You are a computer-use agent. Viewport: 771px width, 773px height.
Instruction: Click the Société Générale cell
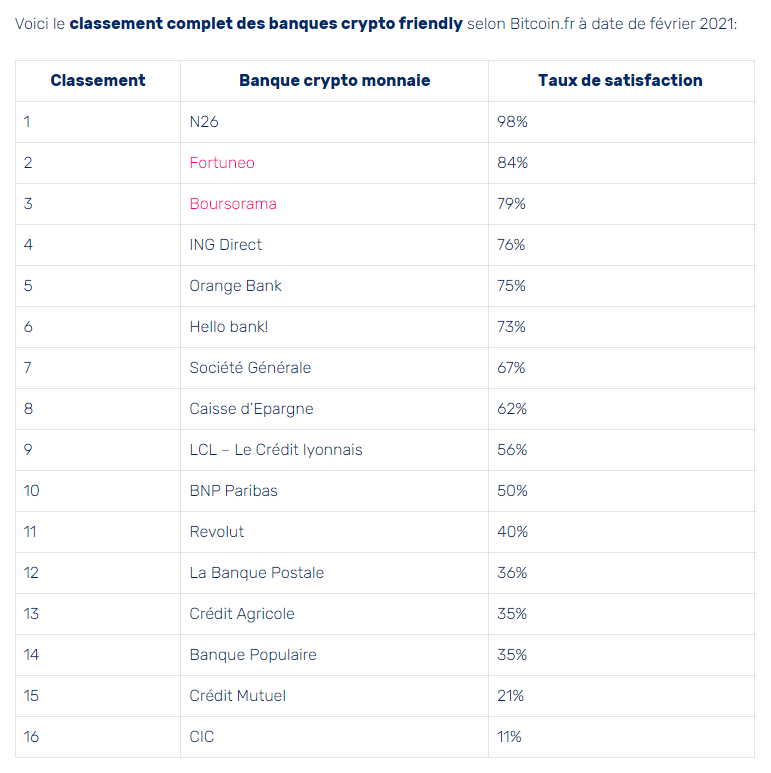click(250, 368)
